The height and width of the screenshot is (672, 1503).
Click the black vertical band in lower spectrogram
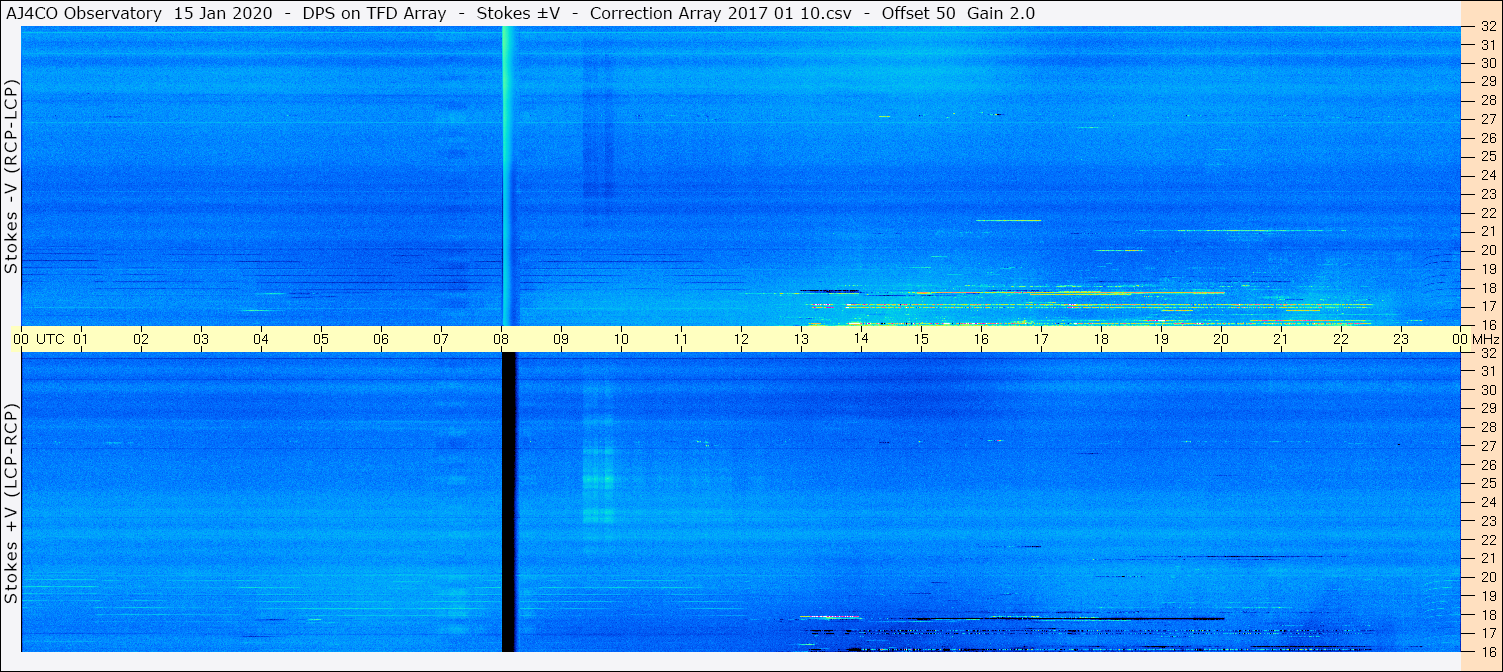pos(508,502)
